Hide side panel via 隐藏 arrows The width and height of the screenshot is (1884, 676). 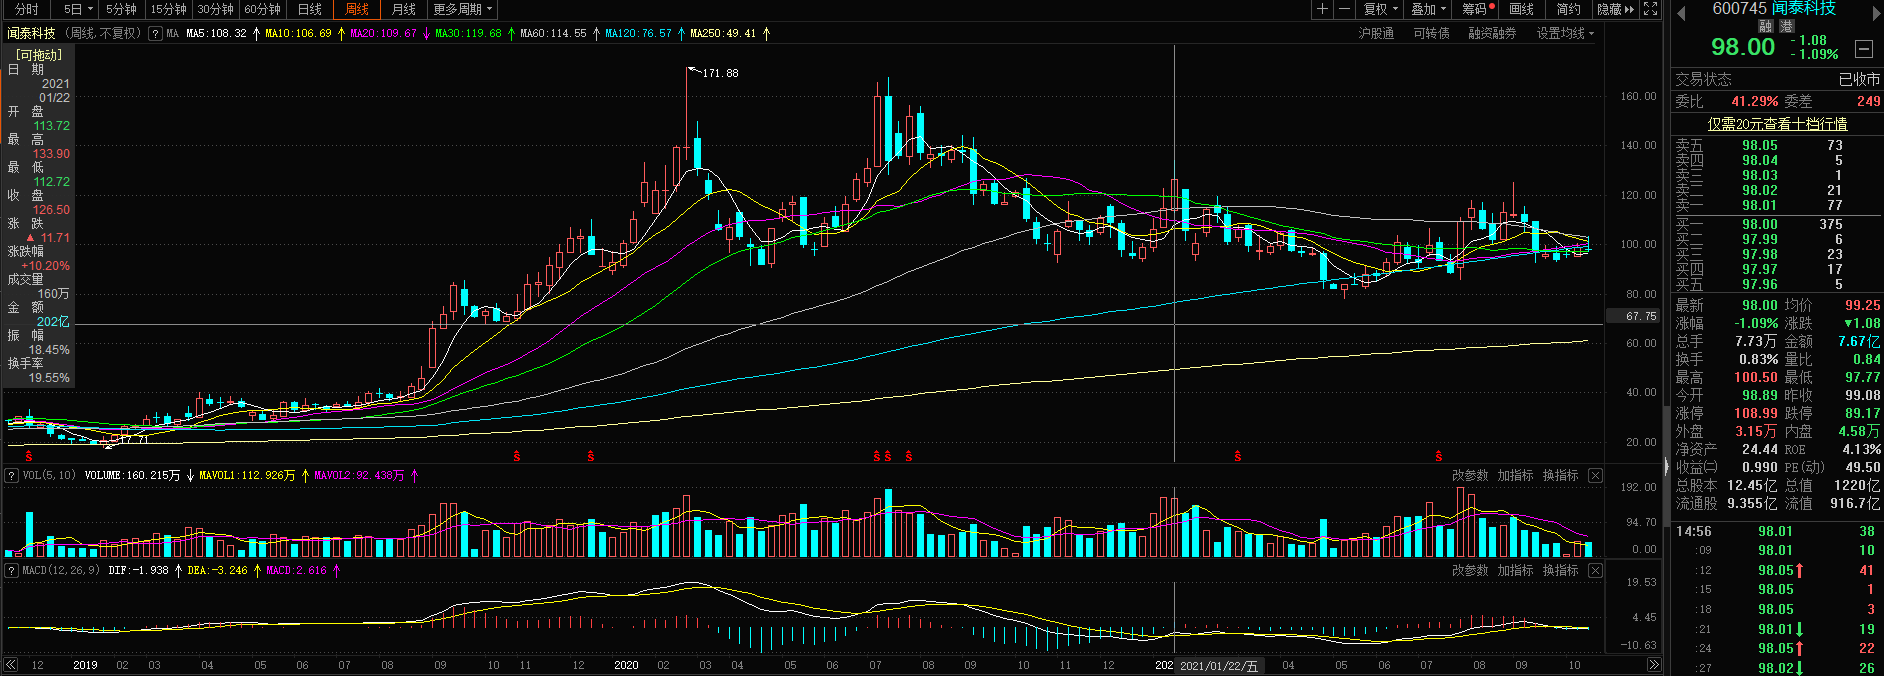click(x=1616, y=9)
